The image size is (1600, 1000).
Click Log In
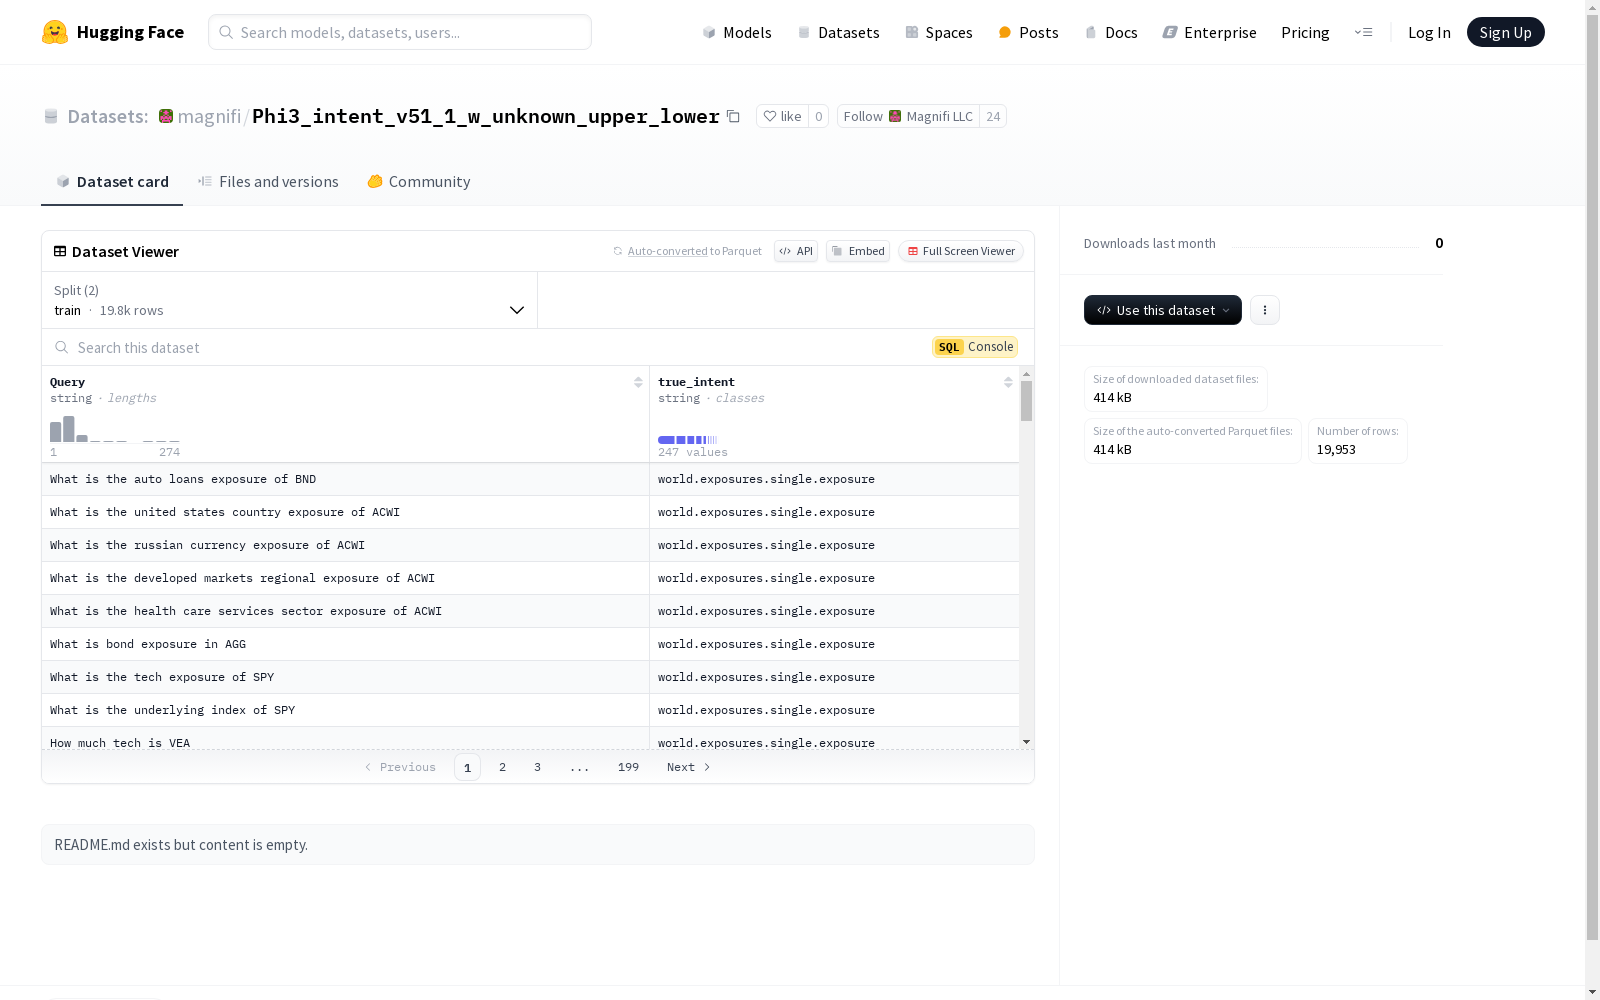tap(1429, 32)
